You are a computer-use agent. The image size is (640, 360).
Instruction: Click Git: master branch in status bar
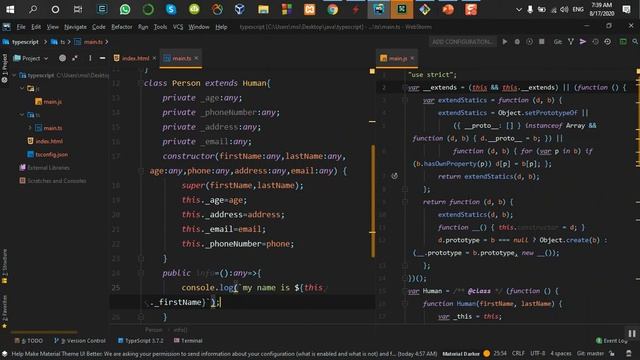click(590, 353)
